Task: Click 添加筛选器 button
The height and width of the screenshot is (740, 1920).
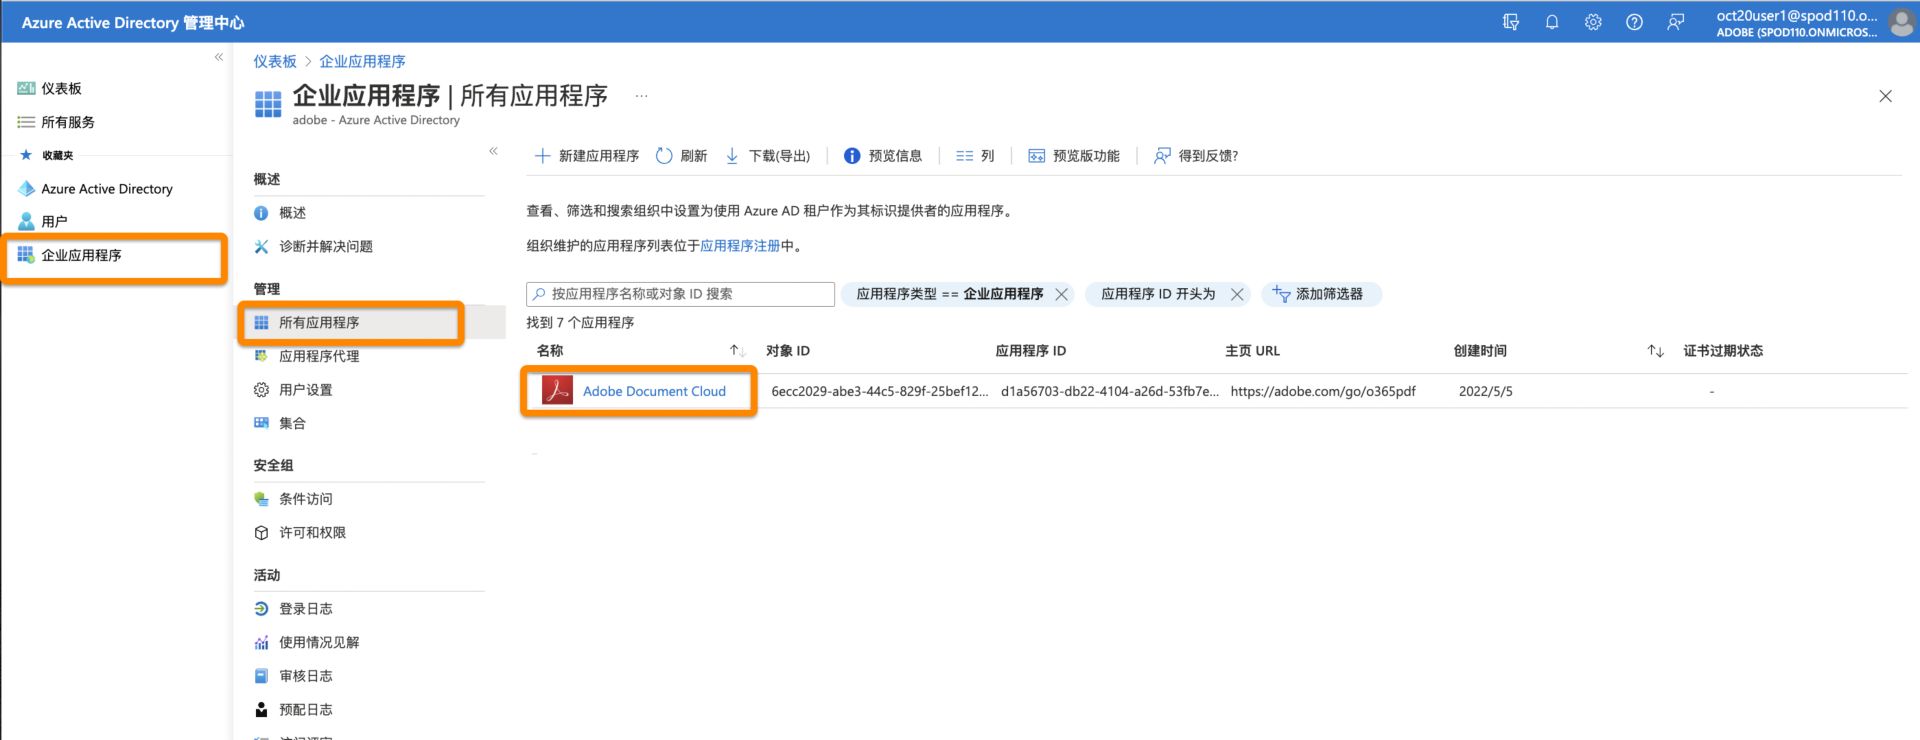Action: point(1321,294)
